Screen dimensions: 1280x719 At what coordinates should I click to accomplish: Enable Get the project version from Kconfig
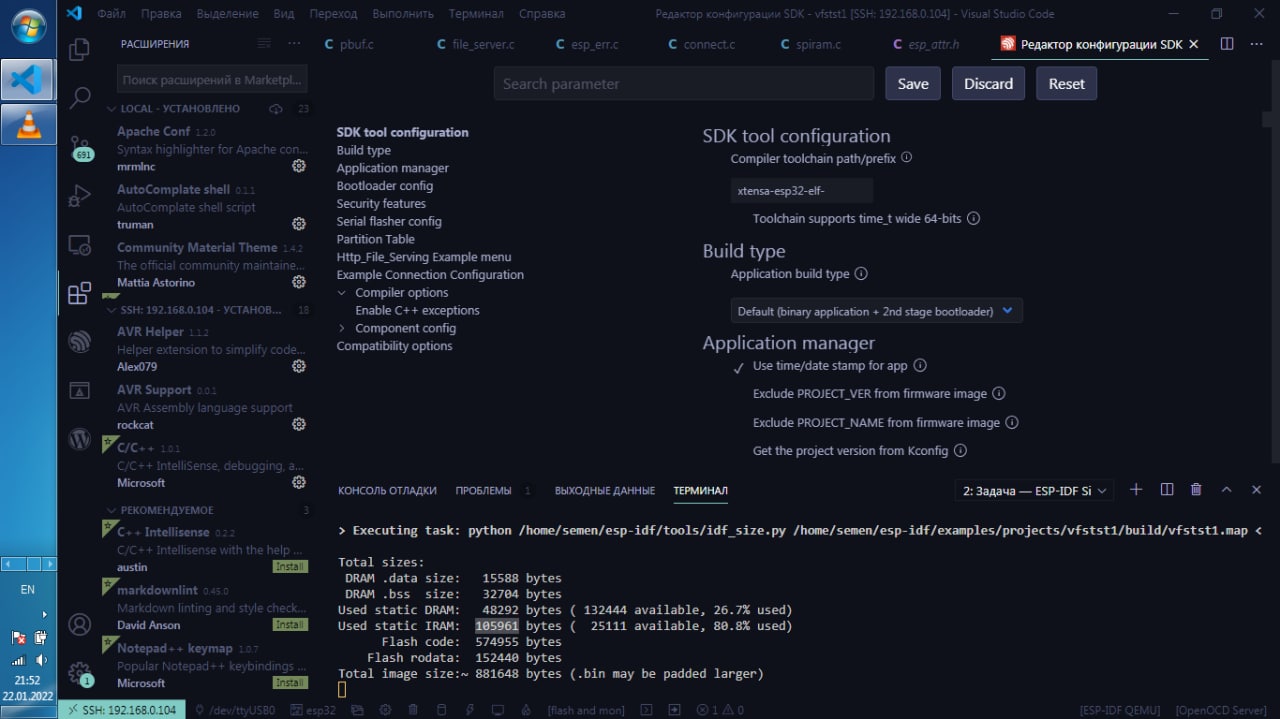(739, 451)
